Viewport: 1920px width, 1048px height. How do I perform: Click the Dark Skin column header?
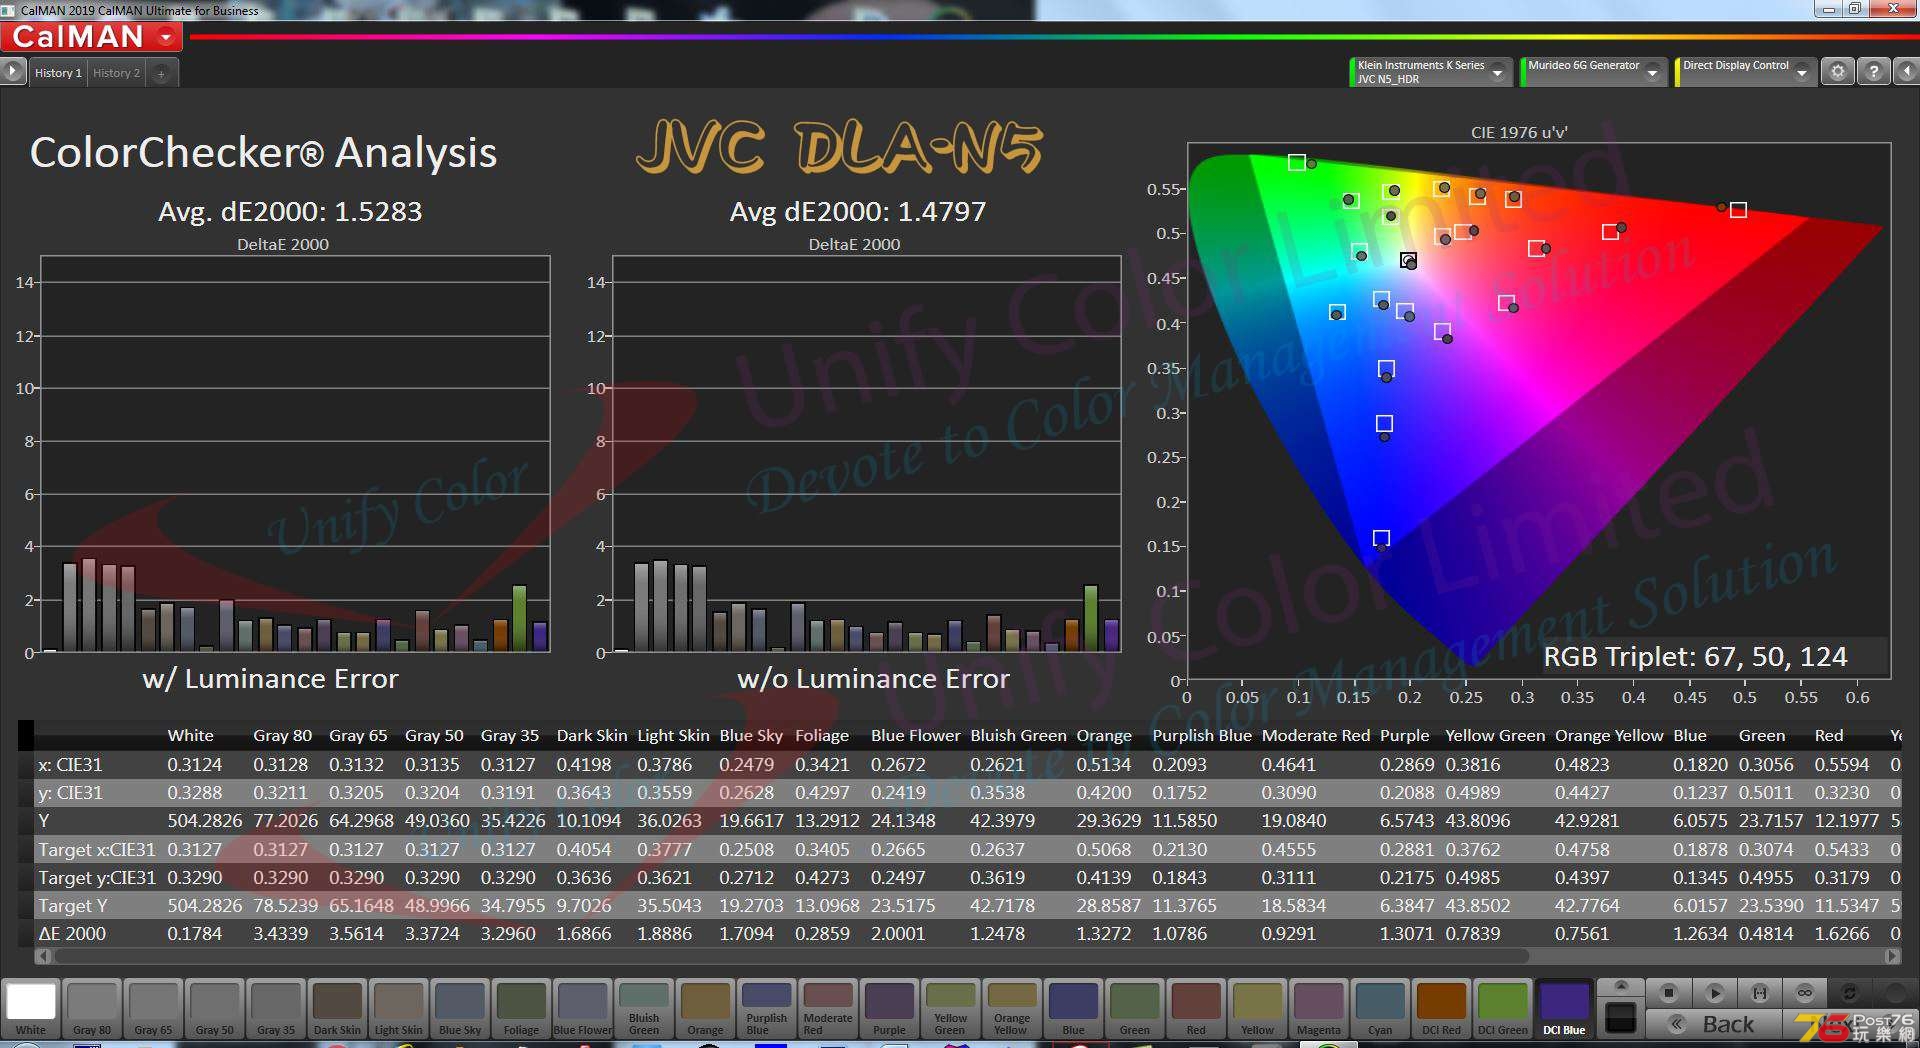[591, 735]
